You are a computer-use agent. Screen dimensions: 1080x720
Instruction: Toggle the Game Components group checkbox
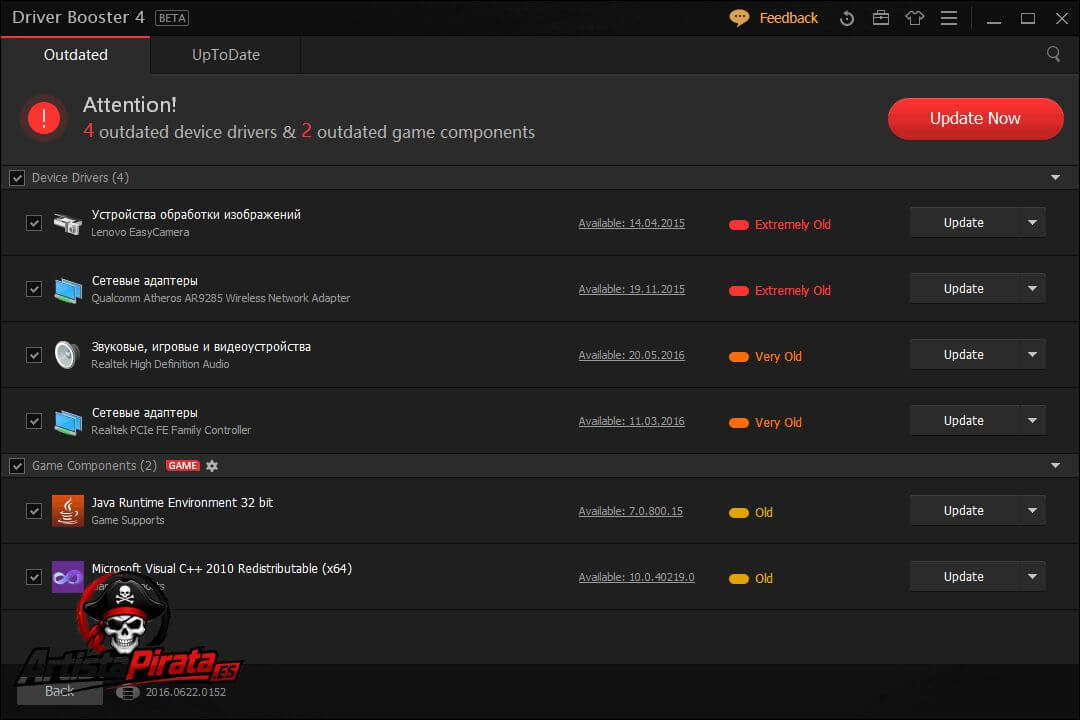click(x=17, y=466)
